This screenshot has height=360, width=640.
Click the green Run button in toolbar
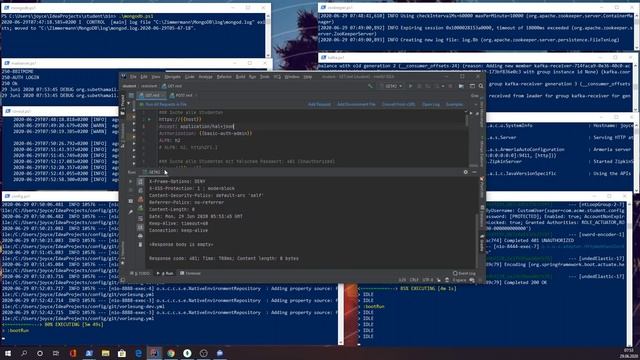coord(410,86)
